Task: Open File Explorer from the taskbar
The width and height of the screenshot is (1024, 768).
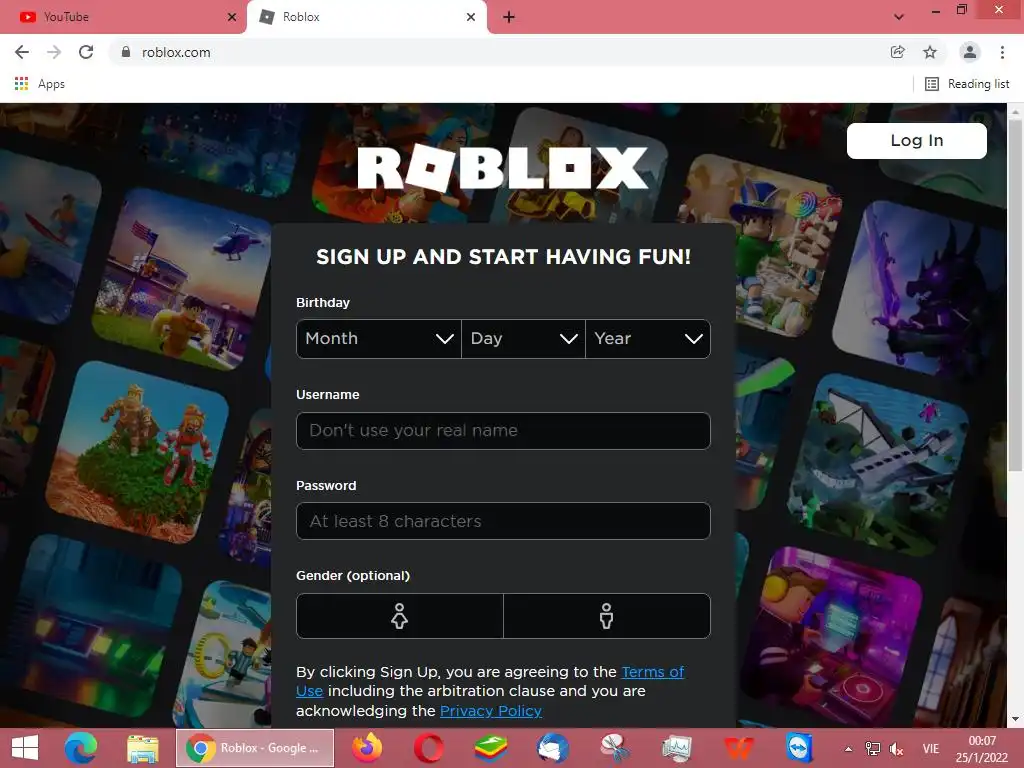Action: 142,748
